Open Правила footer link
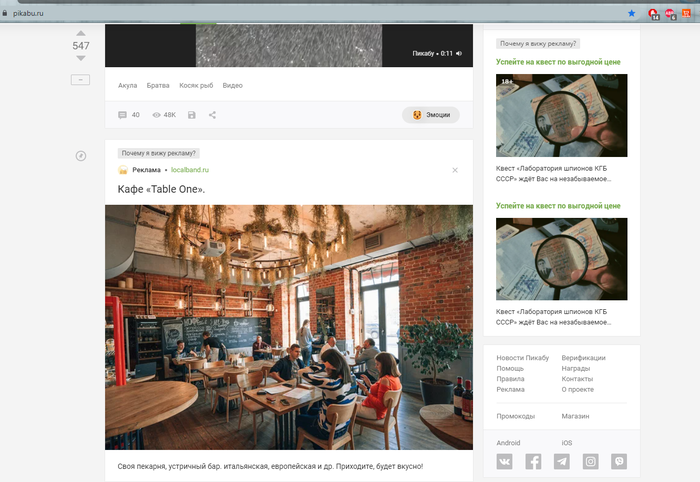 [510, 379]
